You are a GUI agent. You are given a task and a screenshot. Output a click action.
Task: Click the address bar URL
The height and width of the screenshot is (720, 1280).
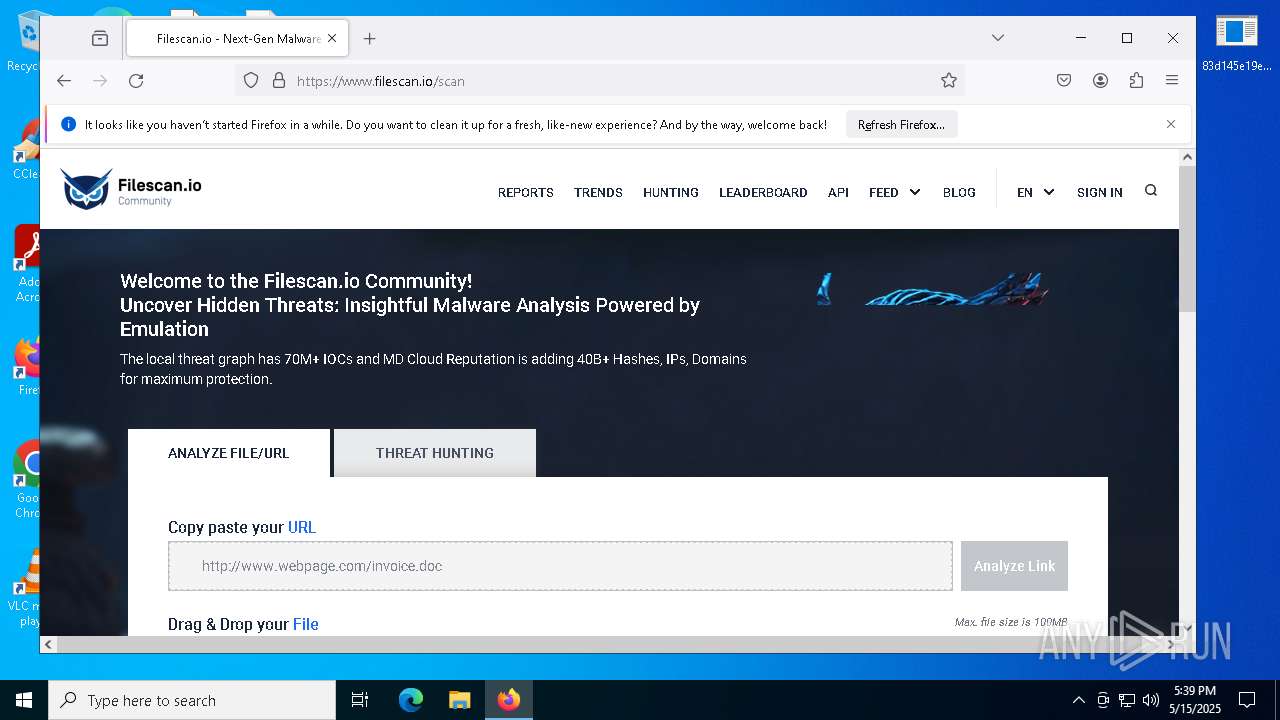point(381,81)
